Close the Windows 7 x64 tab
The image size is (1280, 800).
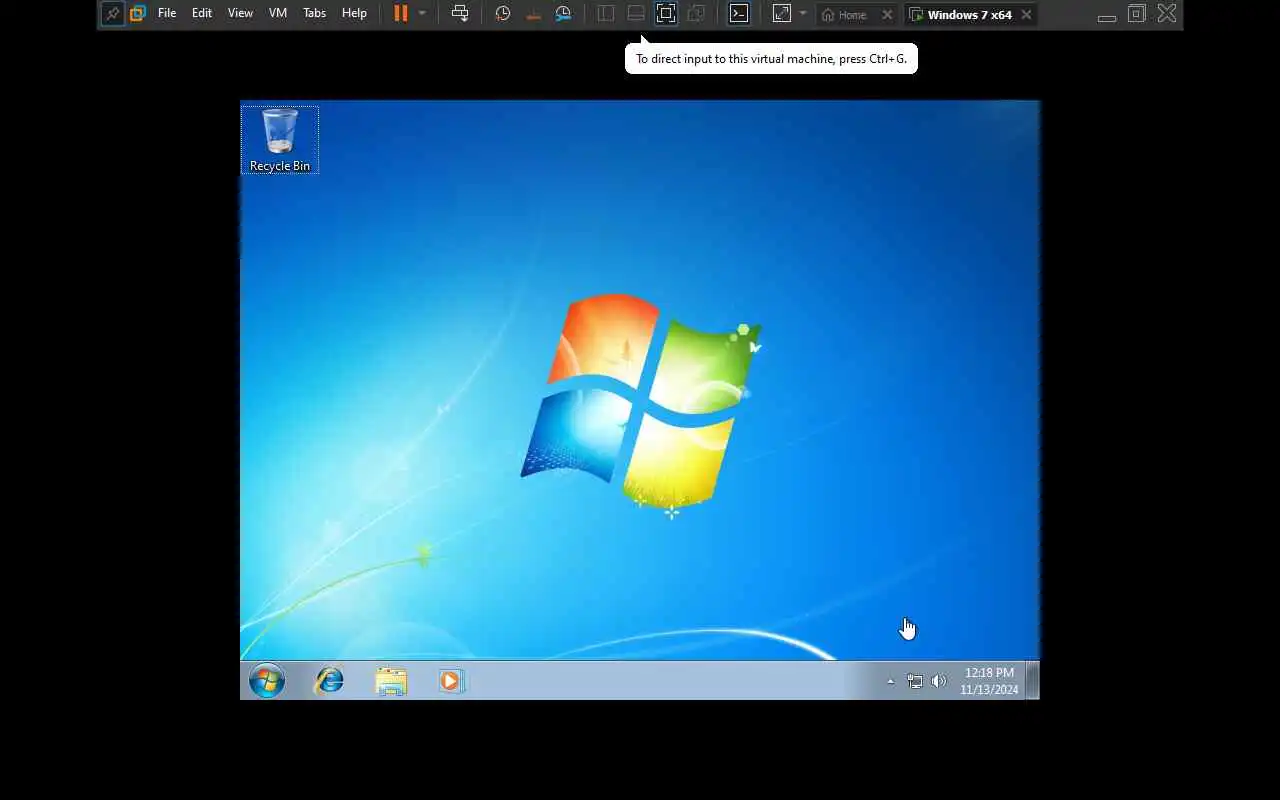click(1026, 15)
